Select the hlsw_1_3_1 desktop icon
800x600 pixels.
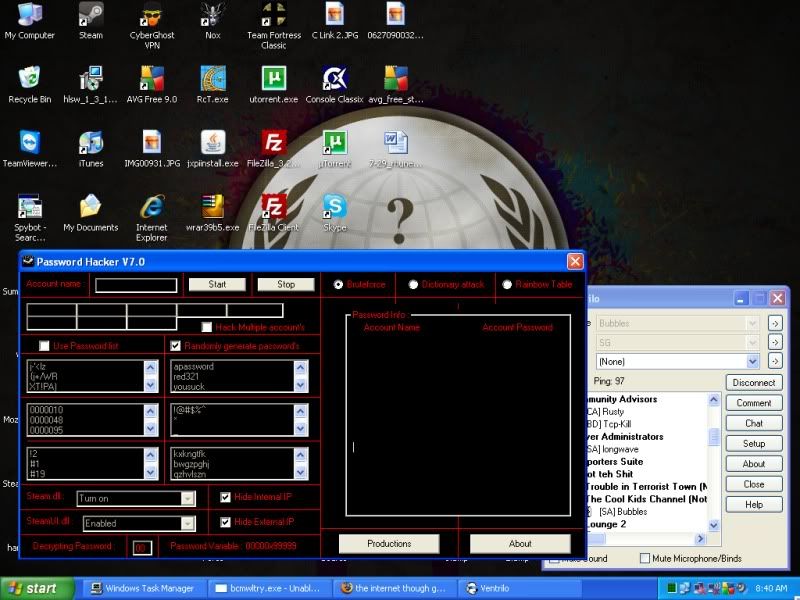pyautogui.click(x=91, y=85)
